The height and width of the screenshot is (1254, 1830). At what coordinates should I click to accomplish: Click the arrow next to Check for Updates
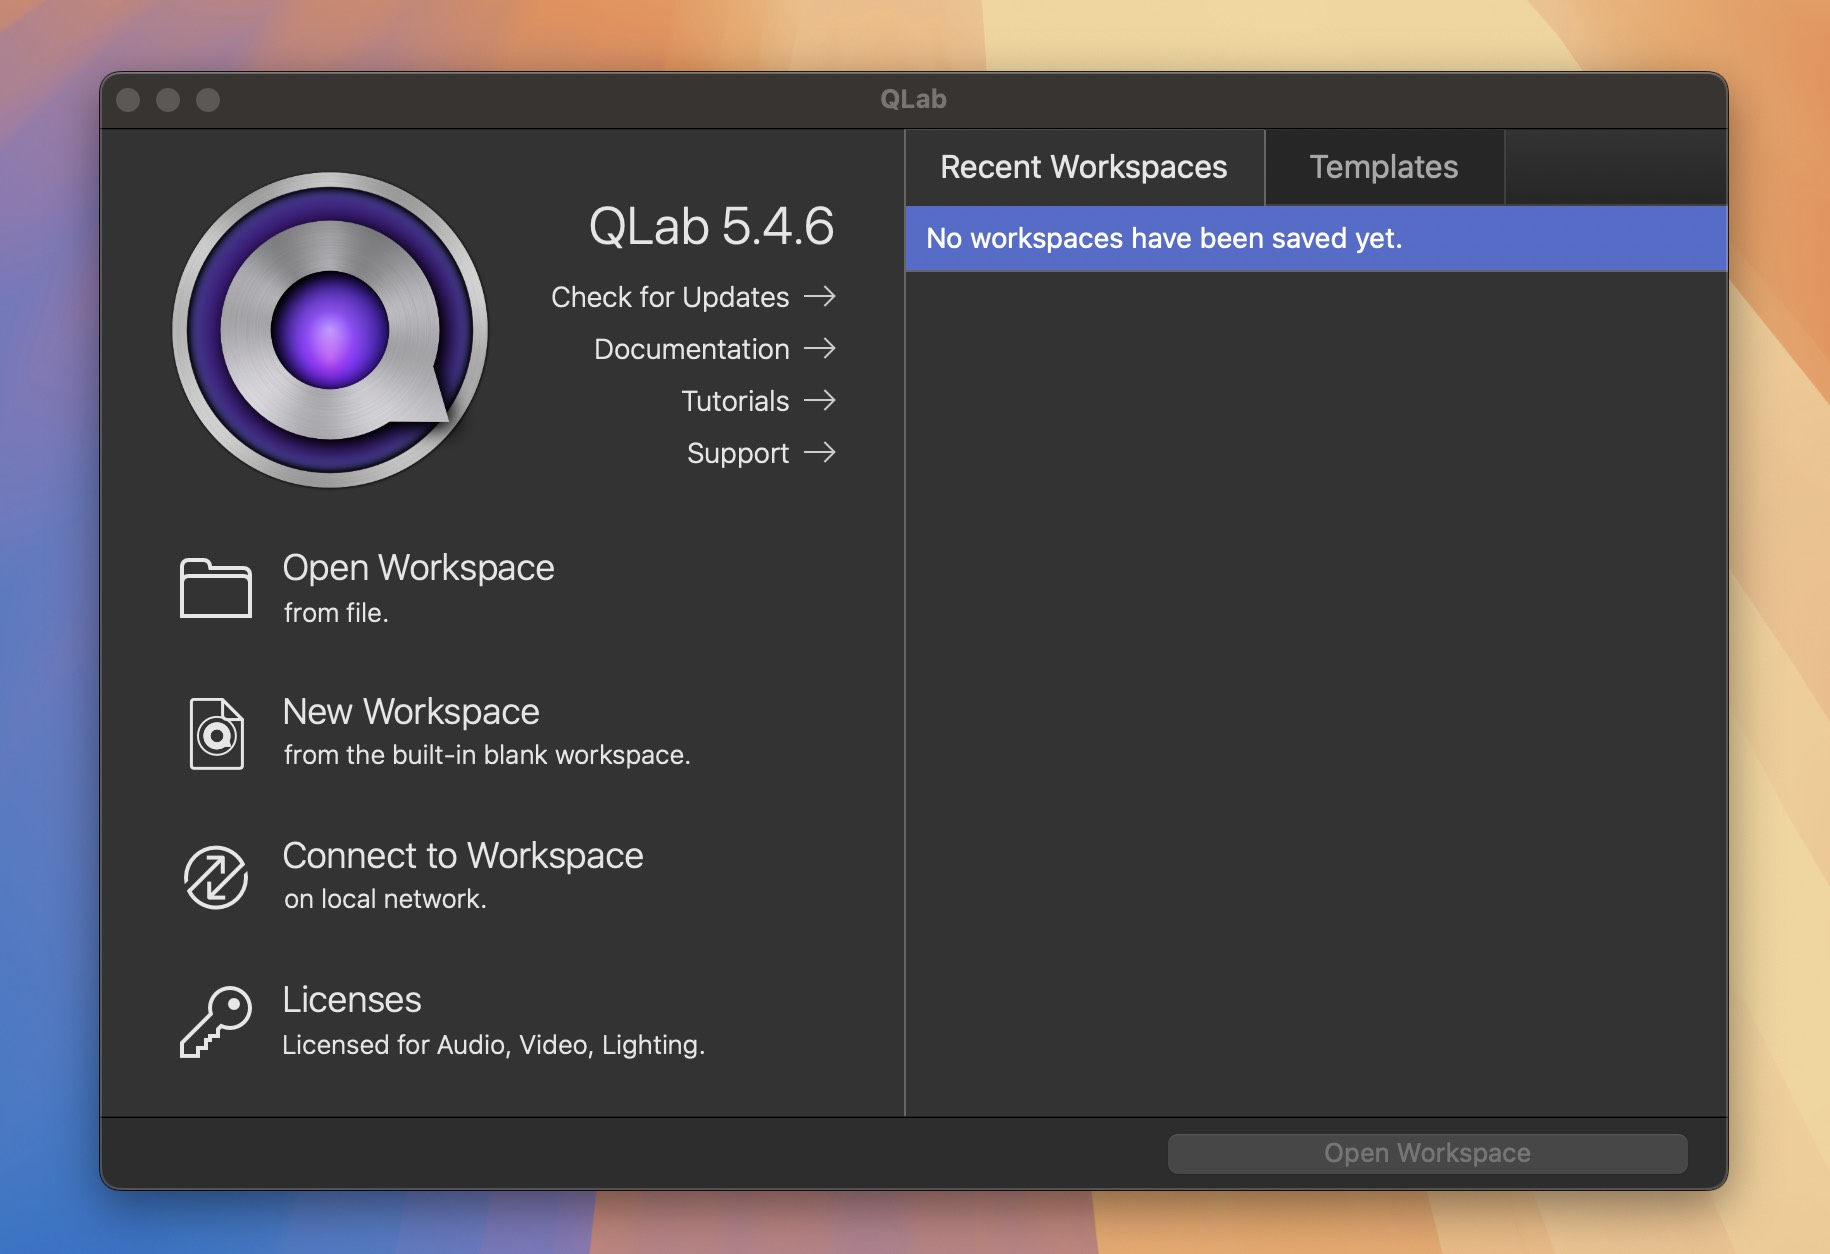[820, 296]
